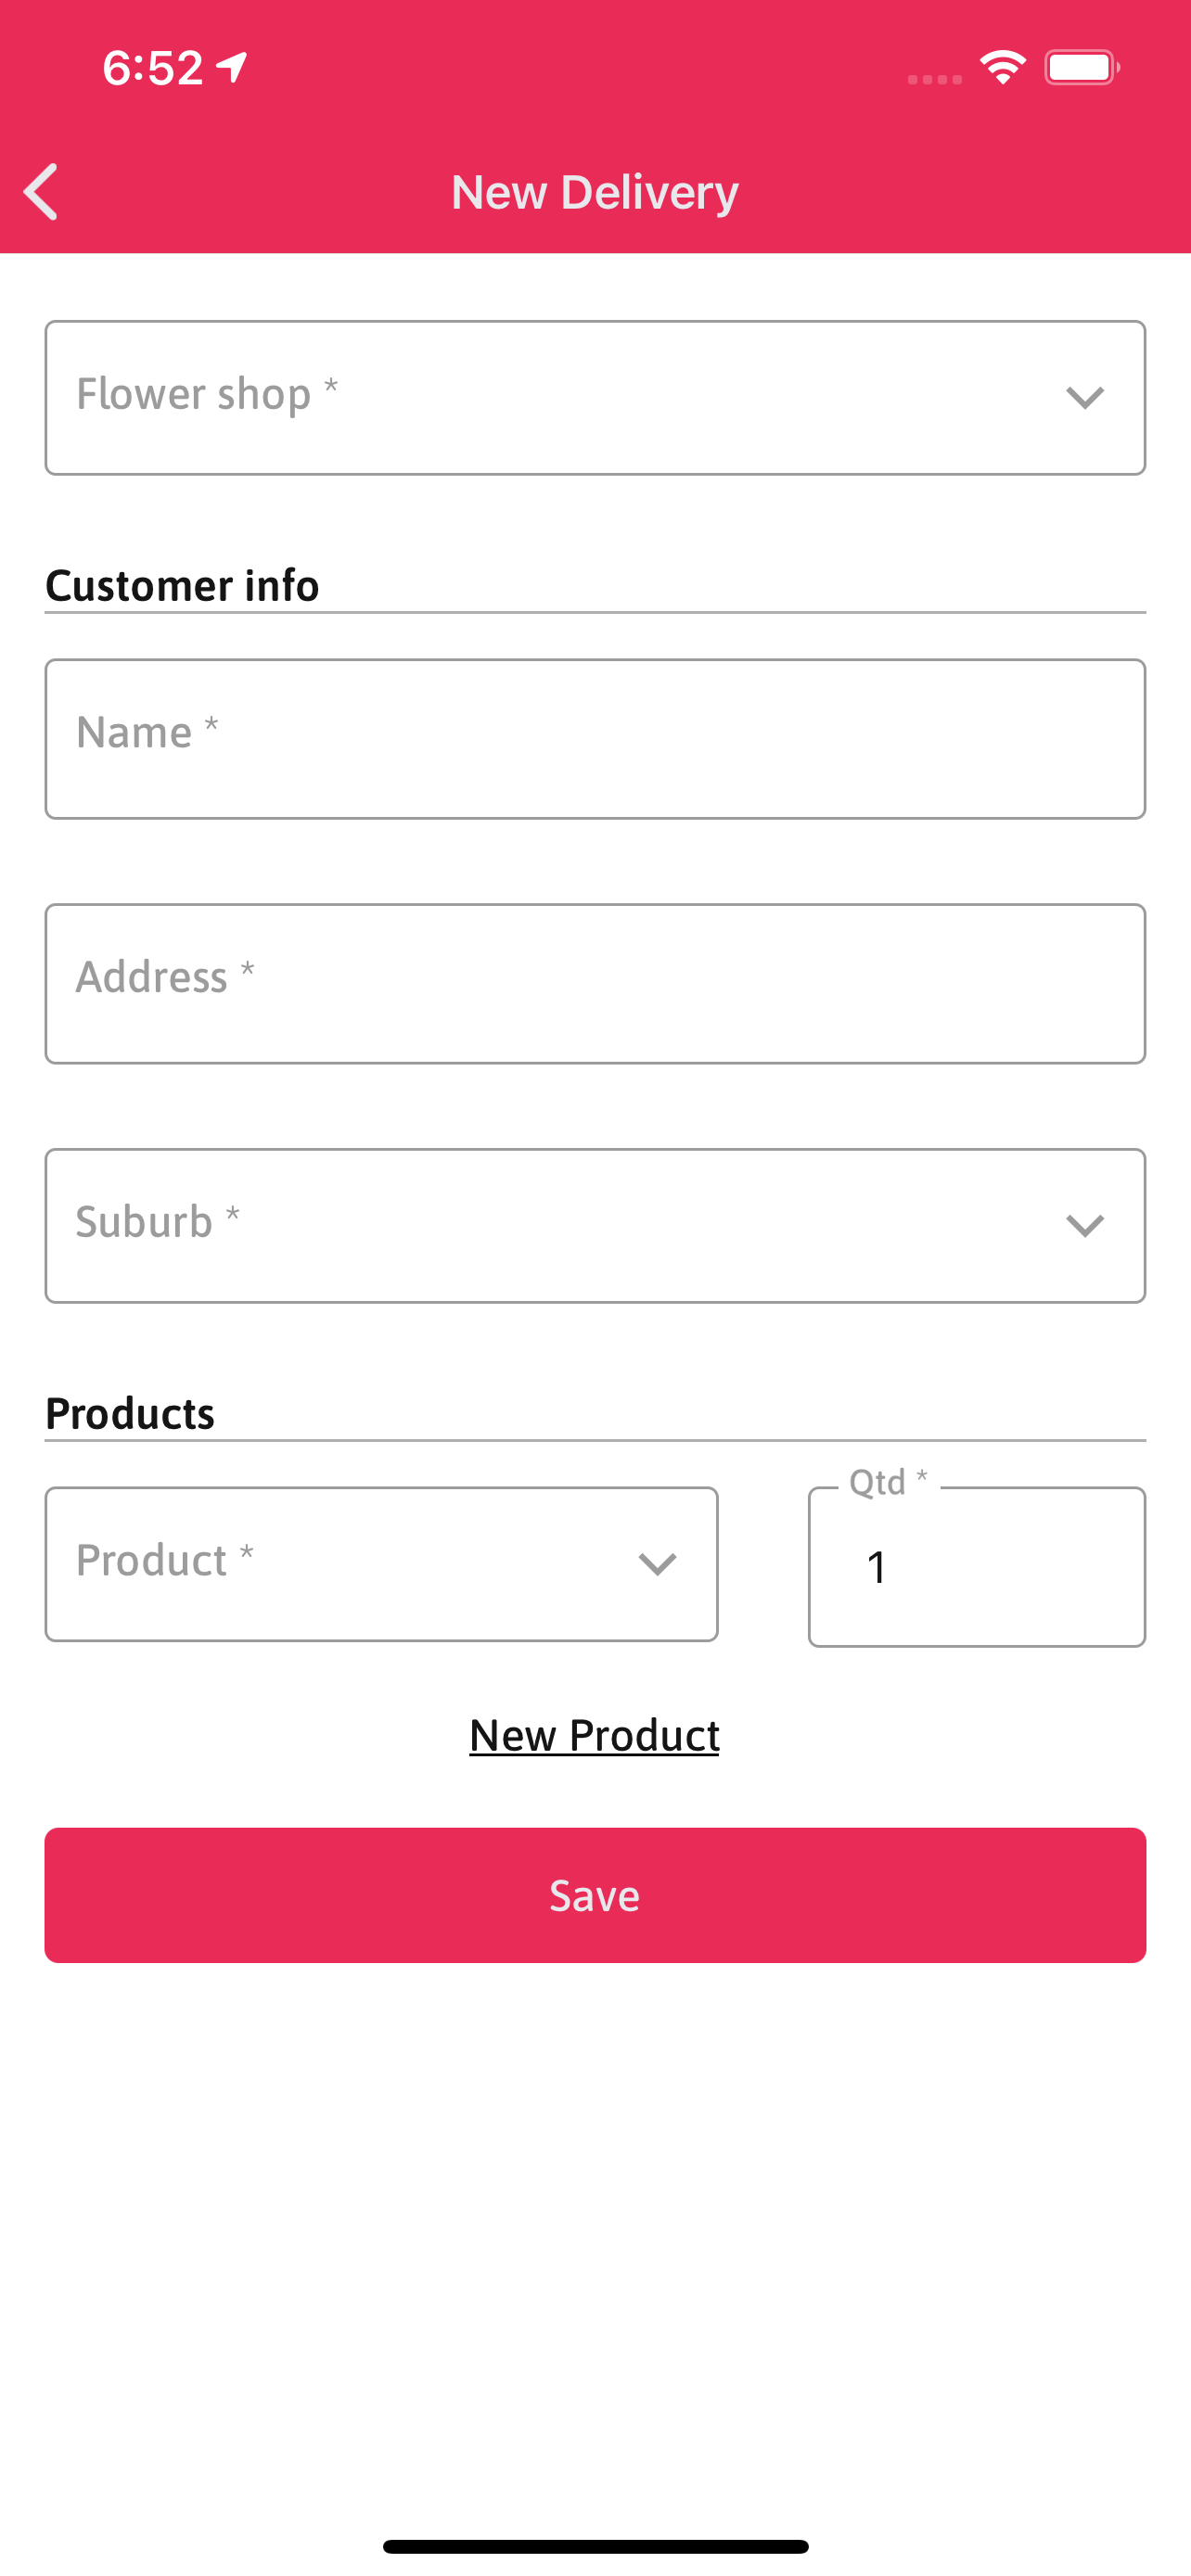Screen dimensions: 1191x2576
Task: Open the Flower shop dropdown
Action: (x=595, y=398)
